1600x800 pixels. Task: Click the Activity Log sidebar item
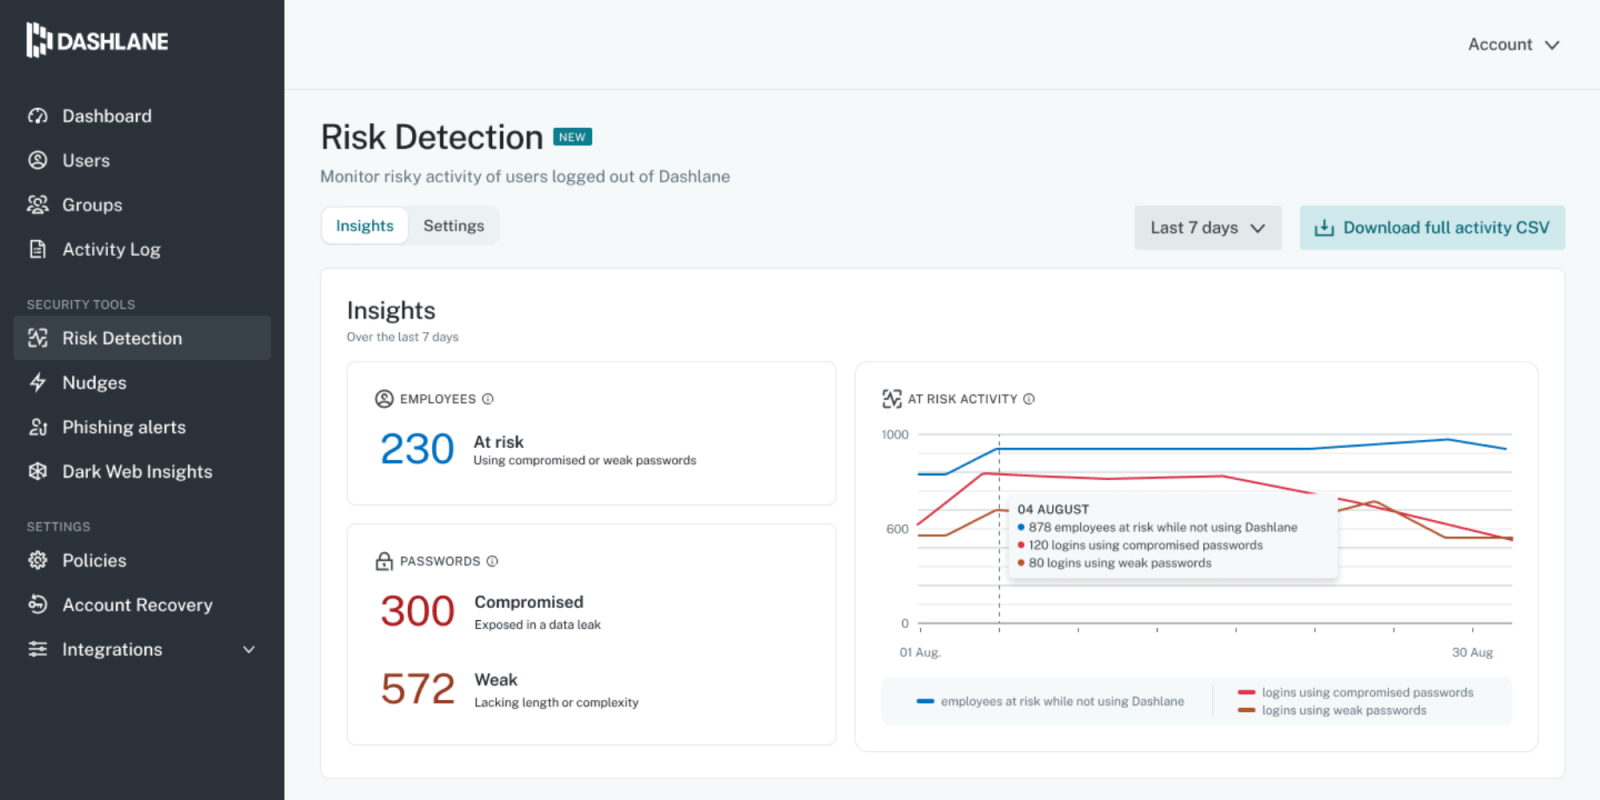(x=111, y=250)
